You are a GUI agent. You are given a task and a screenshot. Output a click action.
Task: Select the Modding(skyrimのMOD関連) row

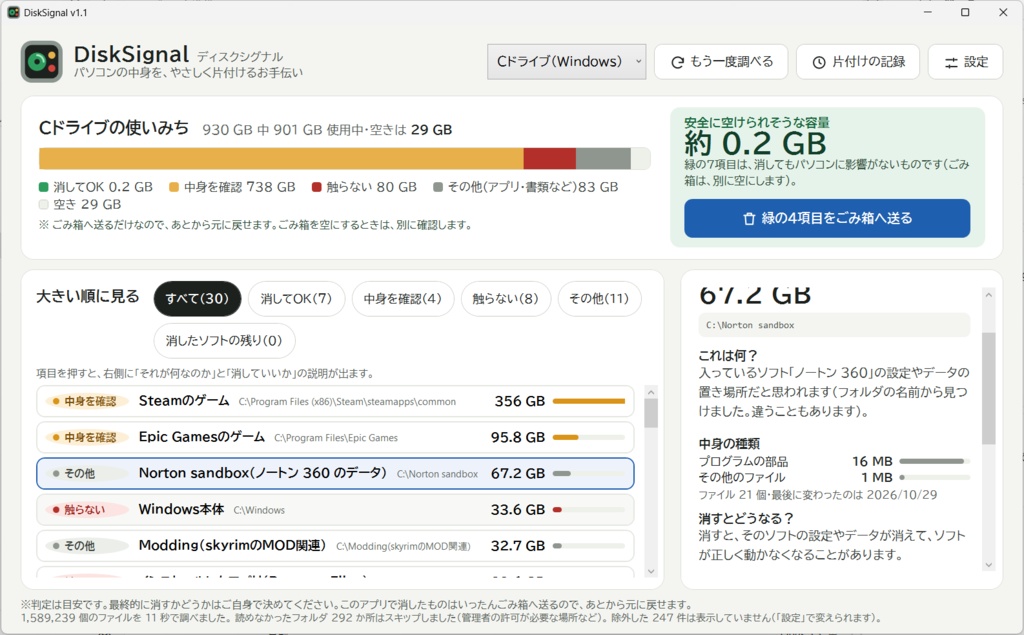point(335,545)
